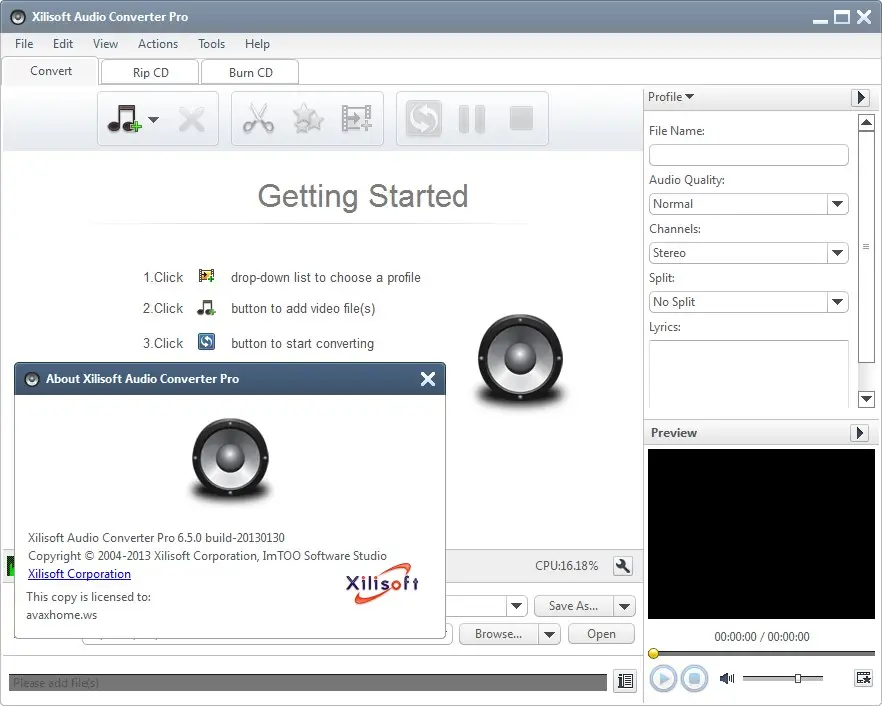The image size is (882, 706).
Task: Open the File menu
Action: point(24,44)
